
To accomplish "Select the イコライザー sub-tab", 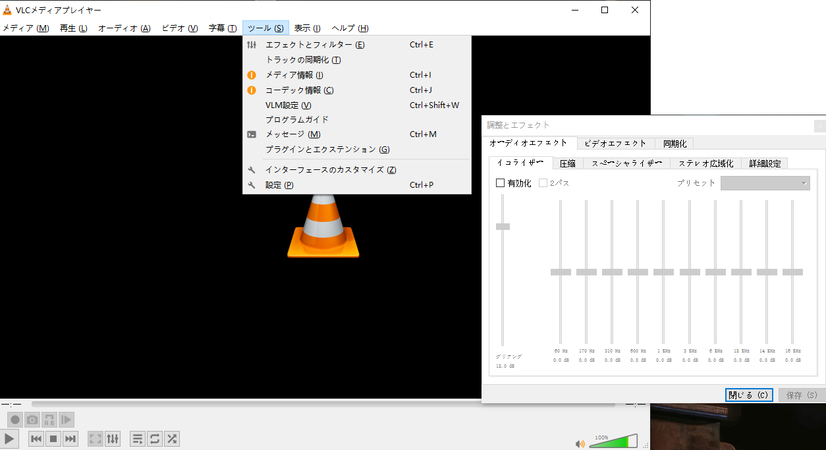I will [520, 163].
